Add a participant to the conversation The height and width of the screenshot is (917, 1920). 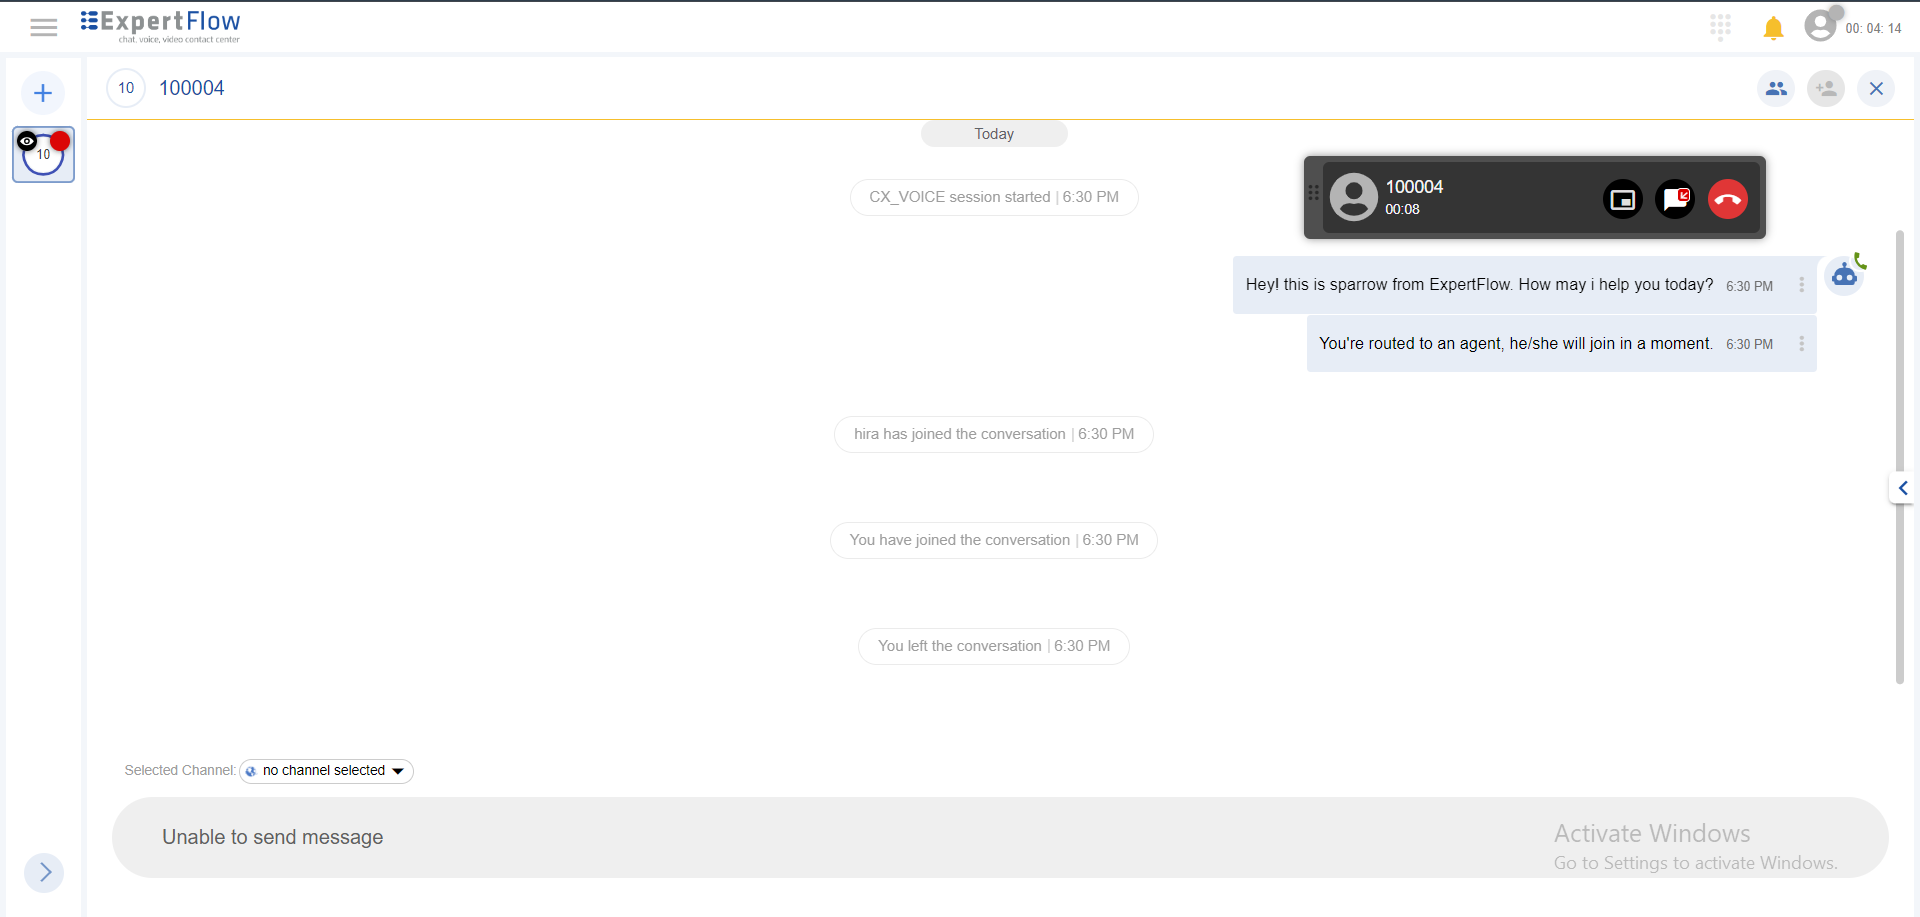[x=1827, y=88]
